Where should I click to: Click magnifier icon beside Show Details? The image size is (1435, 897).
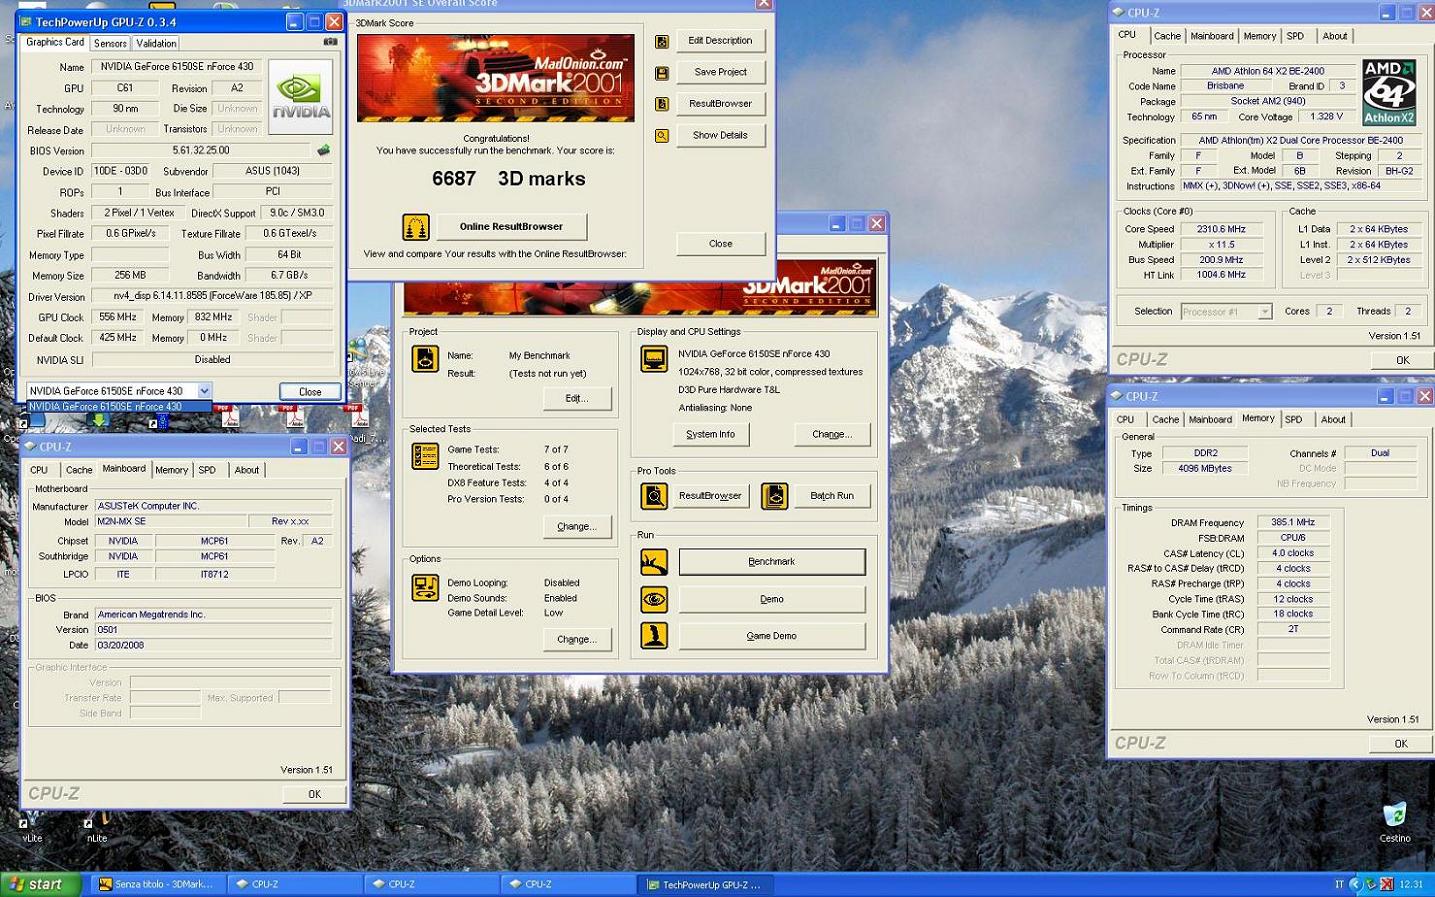662,135
